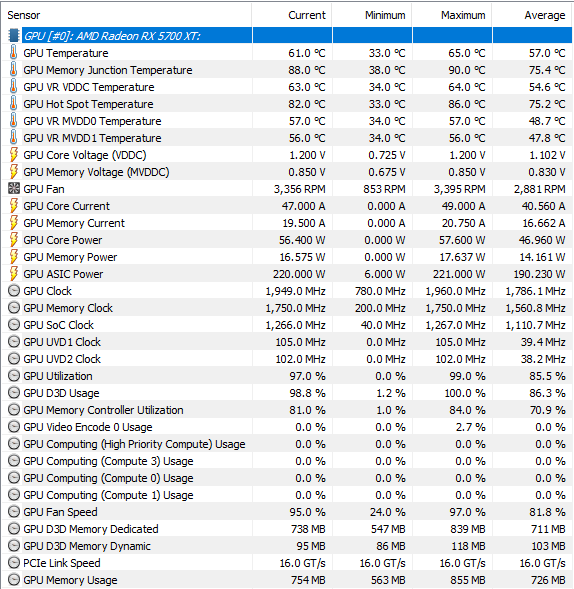574x589 pixels.
Task: Select GPU Video Encode 0 Usage label
Action: (x=88, y=427)
